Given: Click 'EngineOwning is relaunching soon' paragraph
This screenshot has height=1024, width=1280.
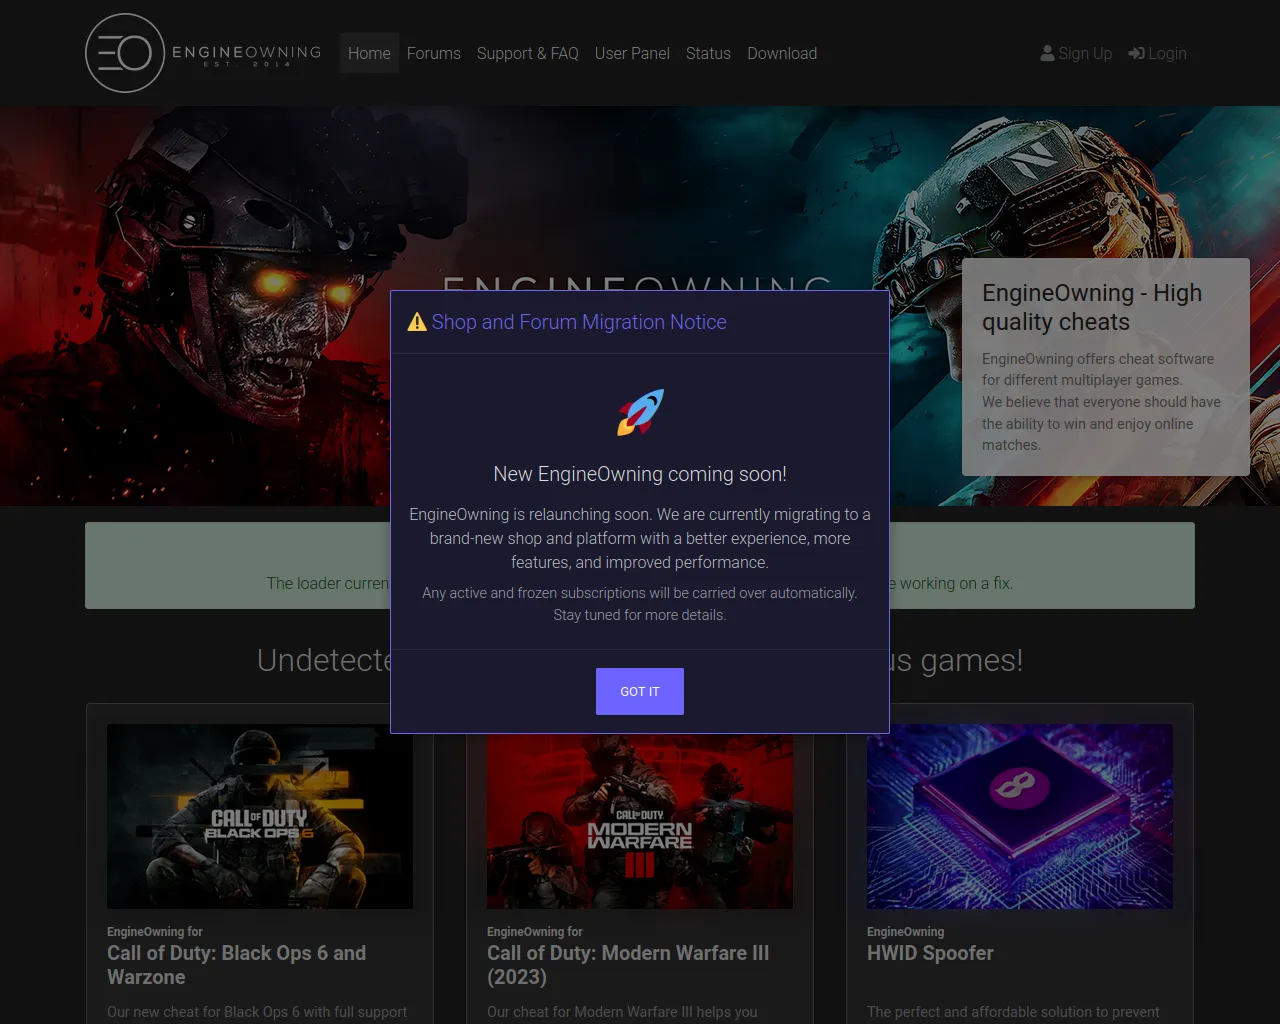Looking at the screenshot, I should tap(640, 538).
